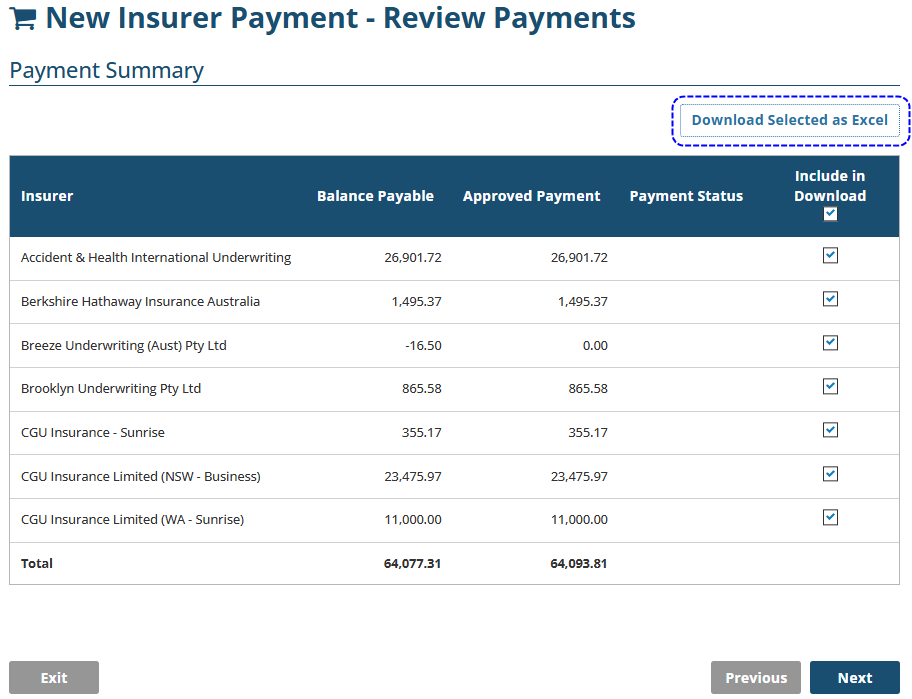Toggle Breeze Underwriting (Aust) download checkbox
Image resolution: width=912 pixels, height=699 pixels.
click(830, 343)
